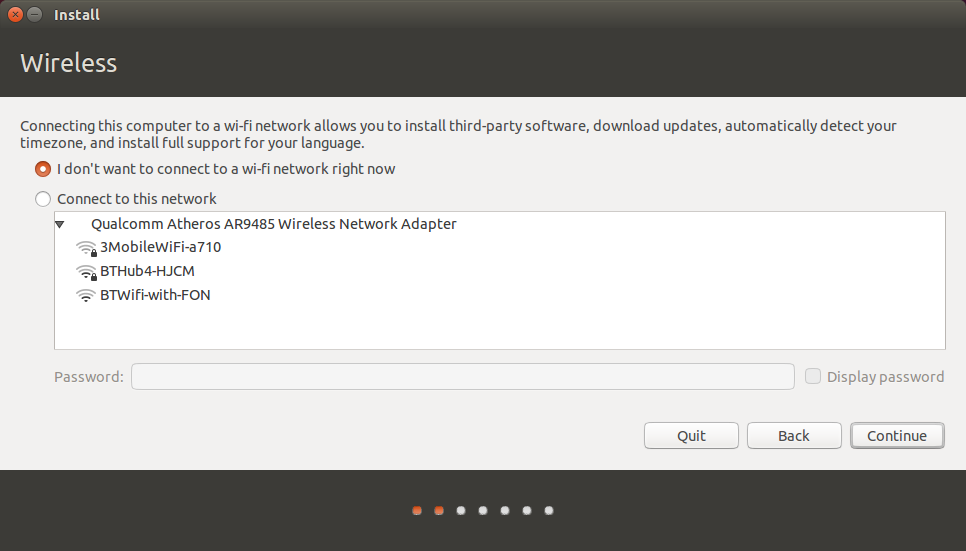Collapse the Qualcomm Atheros adapter tree arrow
This screenshot has height=551, width=966.
pos(61,225)
